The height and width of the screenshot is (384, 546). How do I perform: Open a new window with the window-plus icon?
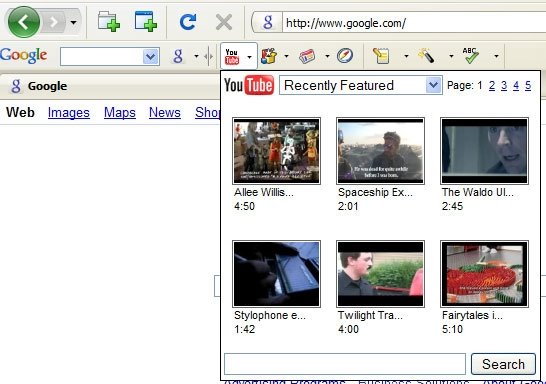pyautogui.click(x=146, y=22)
